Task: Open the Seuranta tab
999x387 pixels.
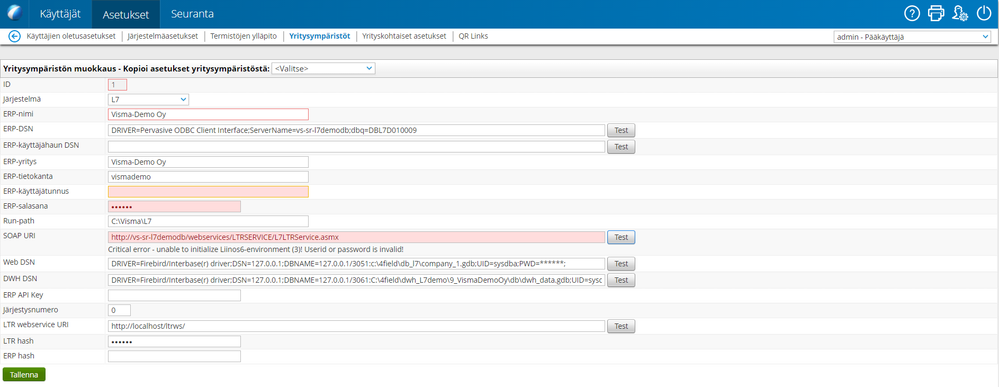Action: [192, 13]
